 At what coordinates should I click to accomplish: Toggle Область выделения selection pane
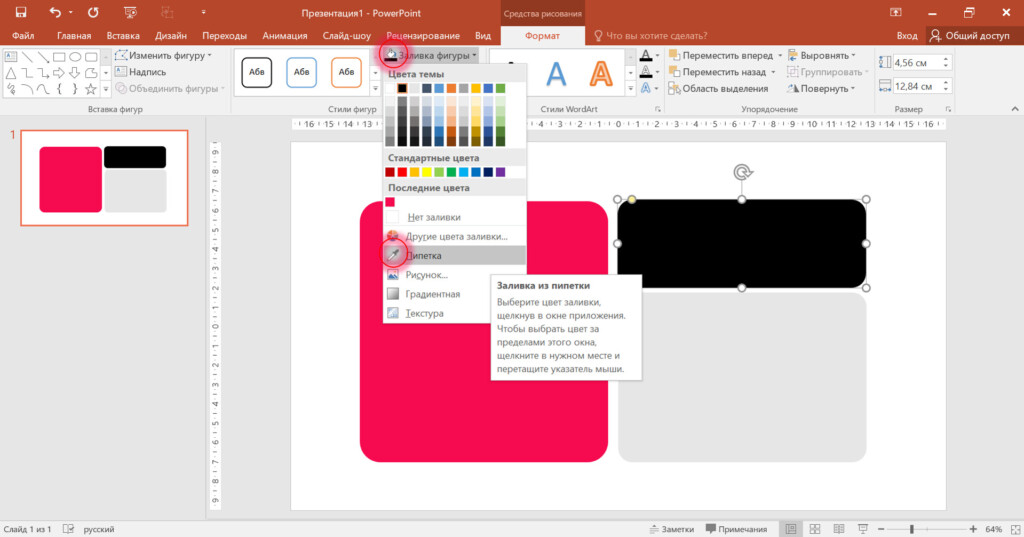point(718,89)
